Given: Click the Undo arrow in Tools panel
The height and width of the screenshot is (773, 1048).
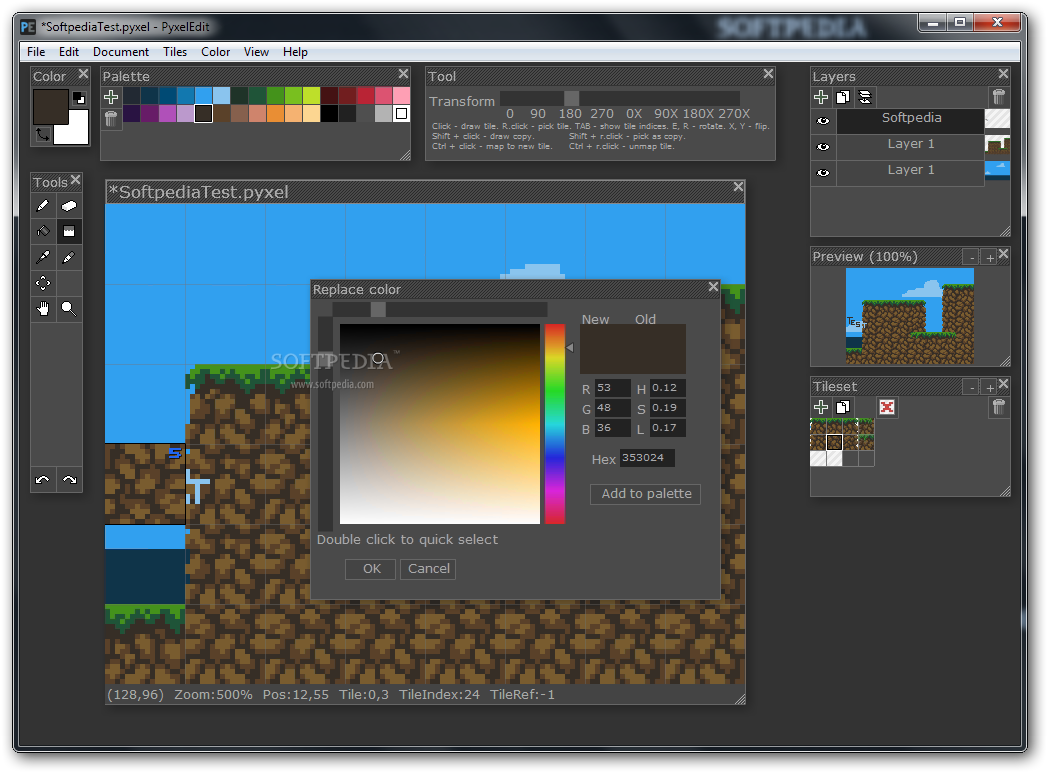Looking at the screenshot, I should coord(43,479).
